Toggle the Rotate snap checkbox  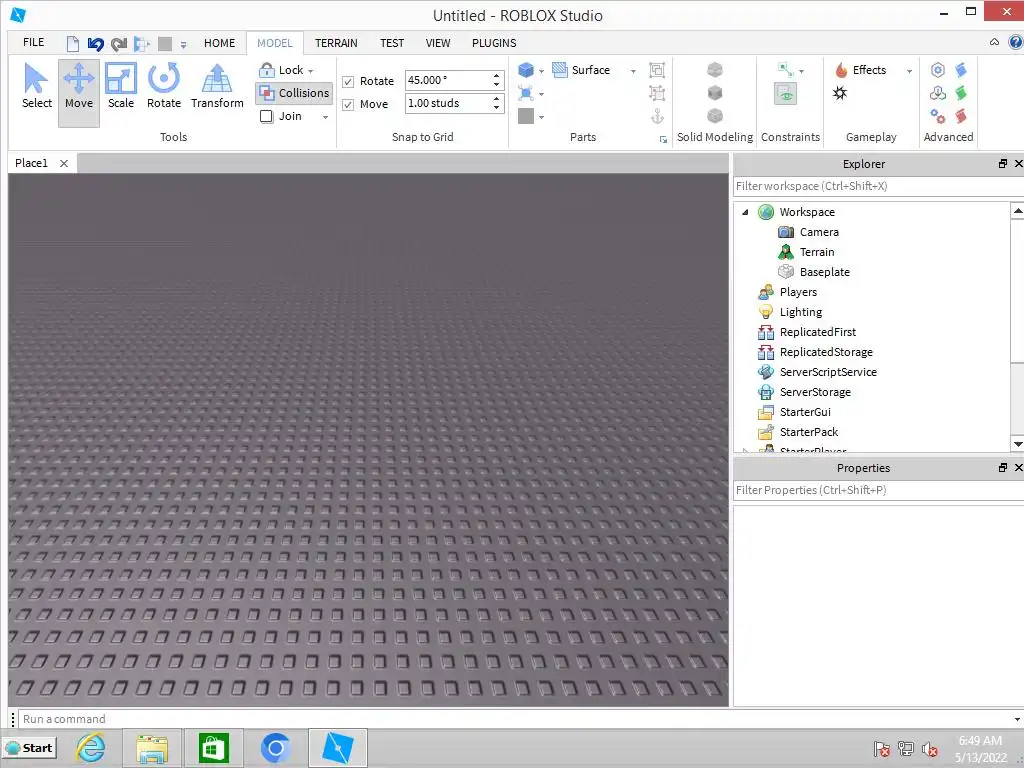[348, 82]
